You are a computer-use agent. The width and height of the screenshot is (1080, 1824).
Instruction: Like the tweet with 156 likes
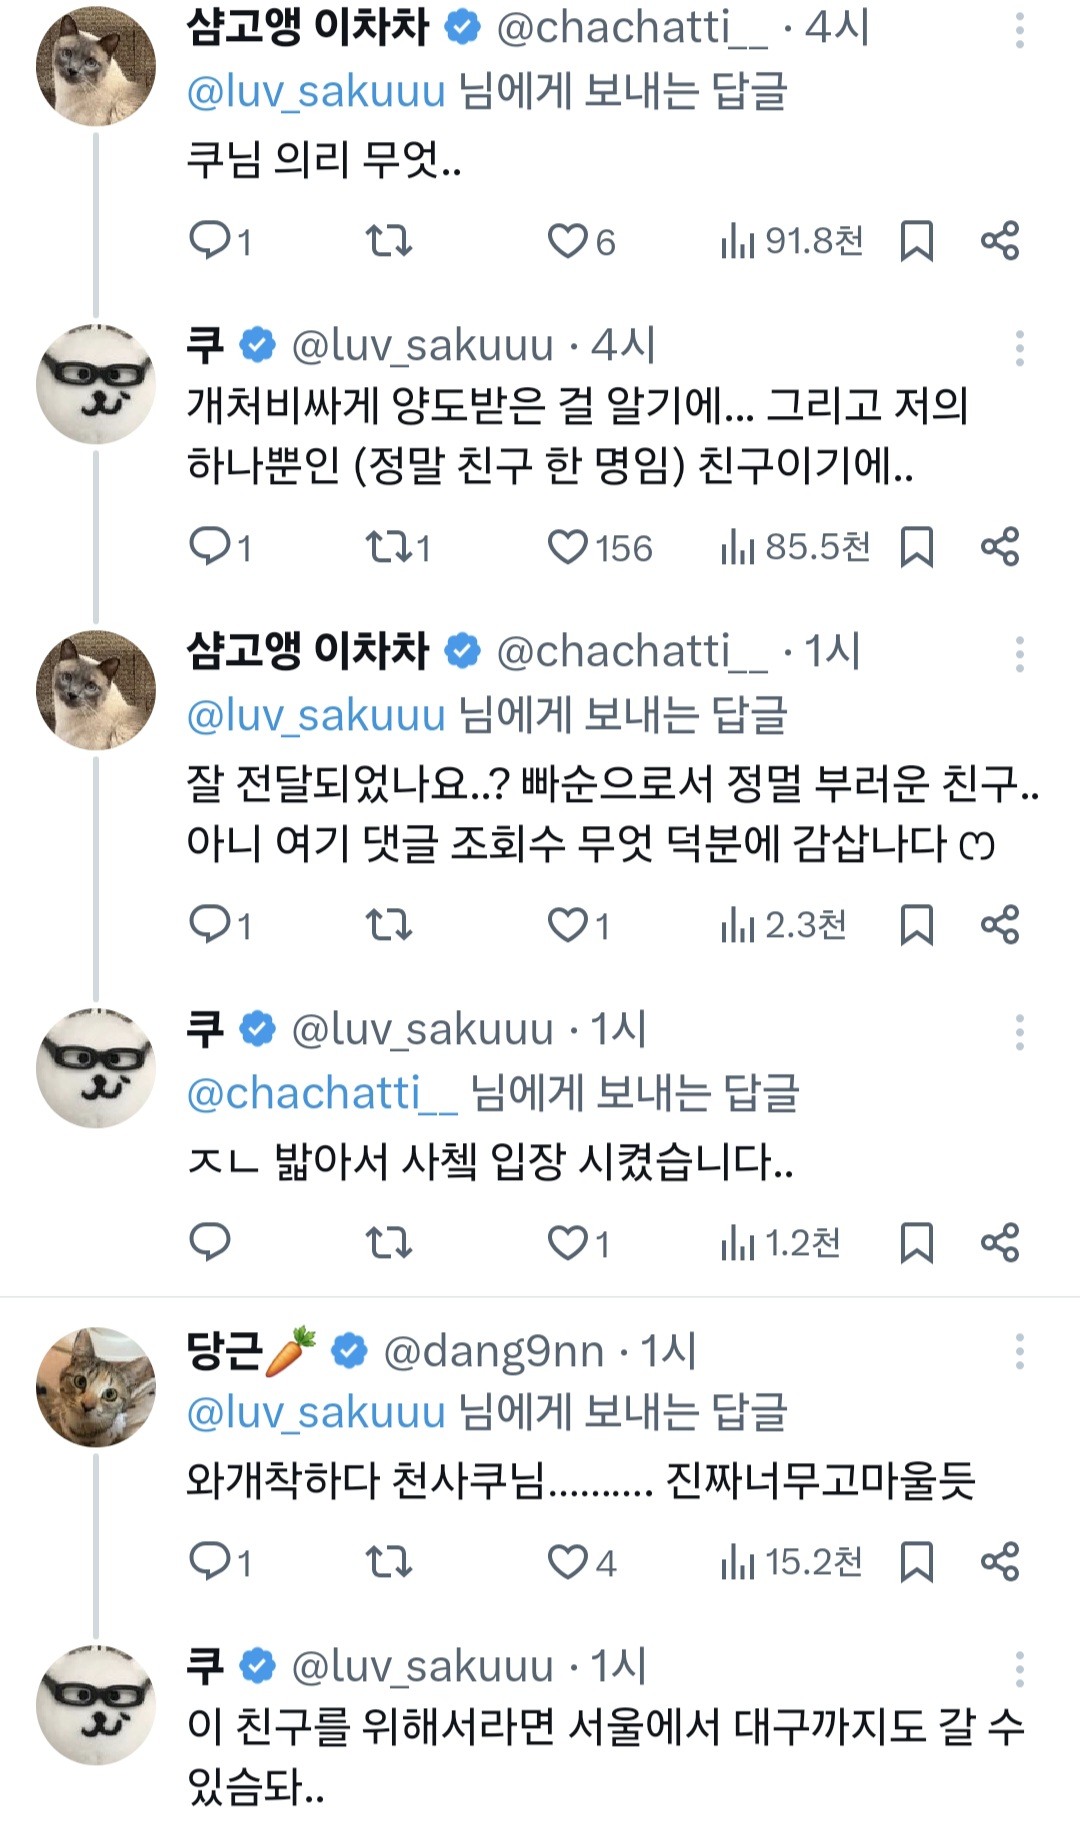[568, 547]
